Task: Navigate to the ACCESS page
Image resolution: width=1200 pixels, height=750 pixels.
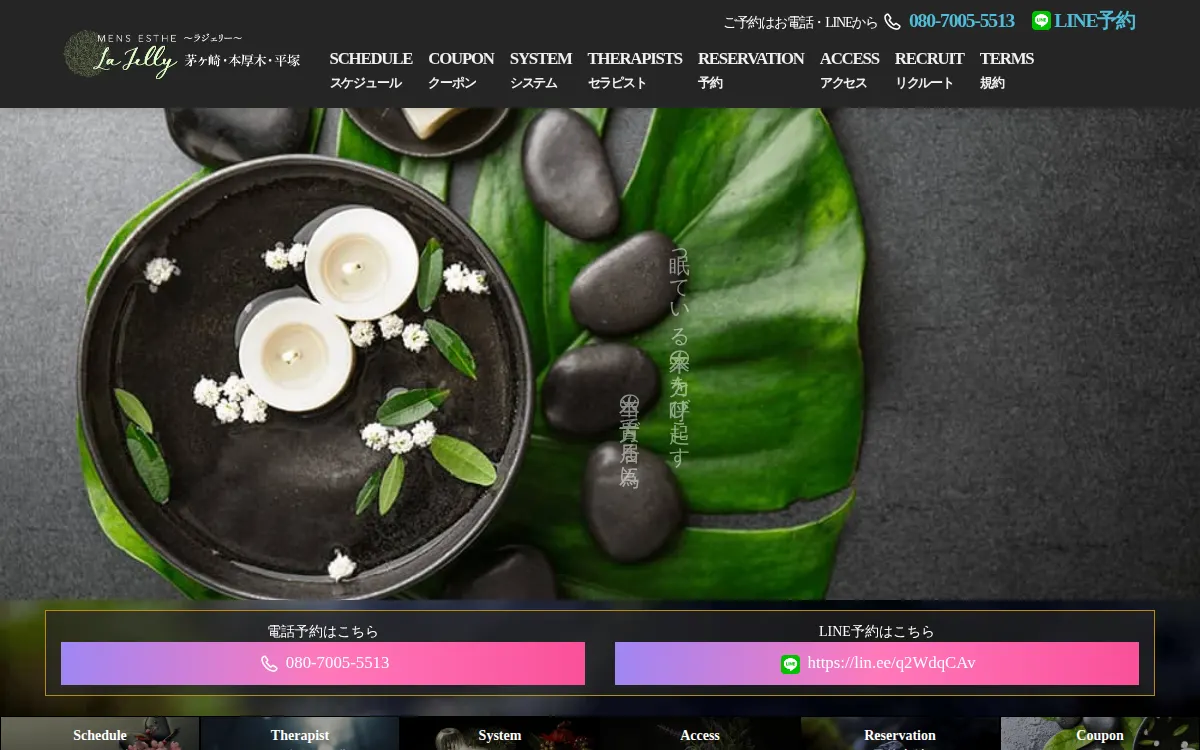Action: (849, 69)
